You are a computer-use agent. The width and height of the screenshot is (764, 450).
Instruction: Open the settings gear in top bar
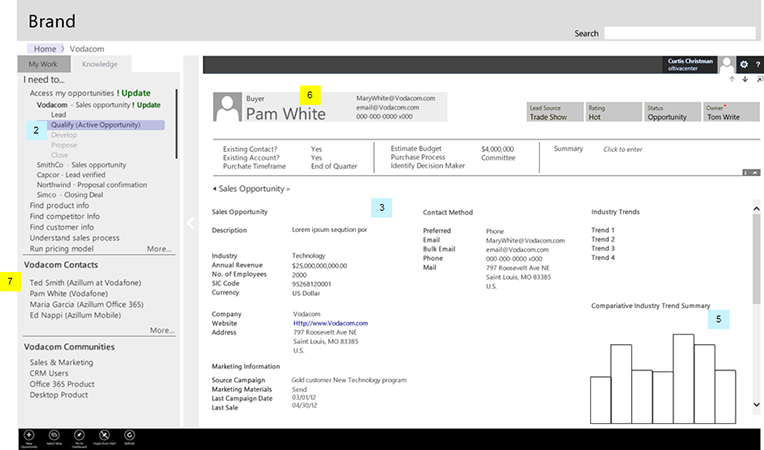pos(743,64)
